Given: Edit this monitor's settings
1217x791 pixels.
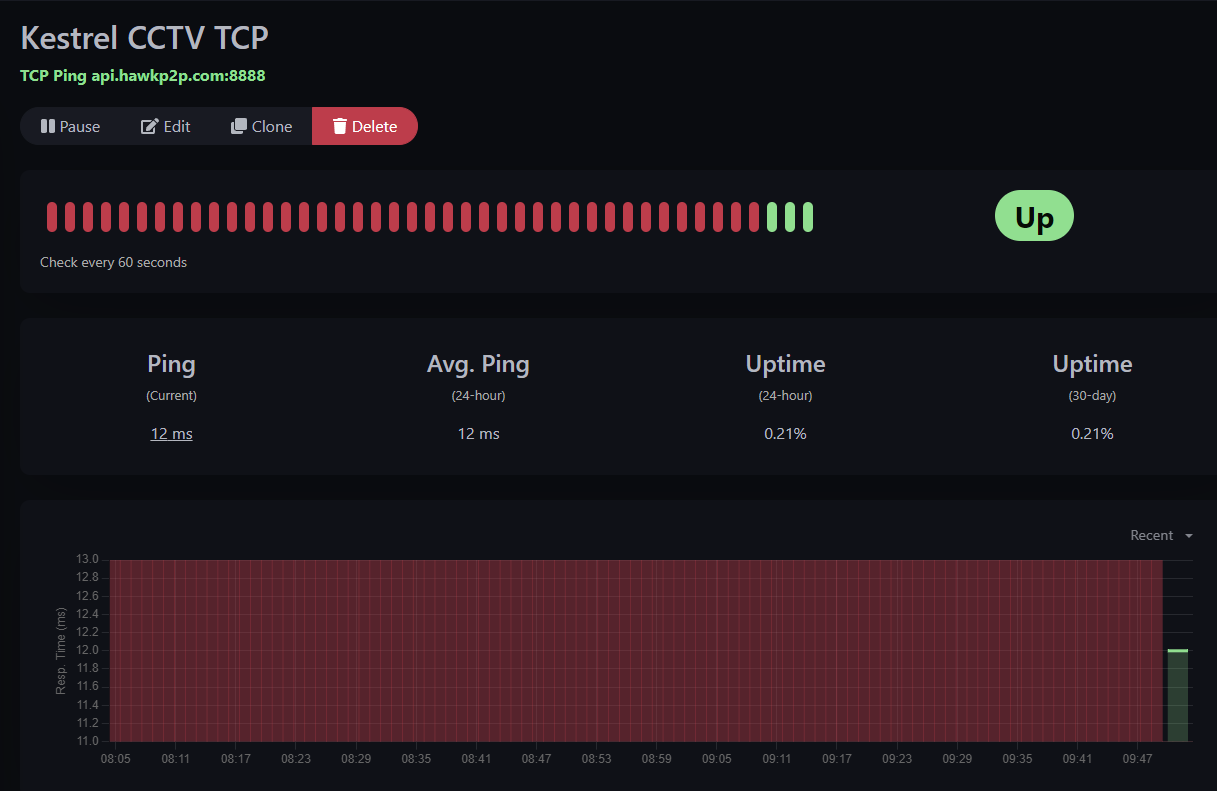Looking at the screenshot, I should tap(166, 126).
